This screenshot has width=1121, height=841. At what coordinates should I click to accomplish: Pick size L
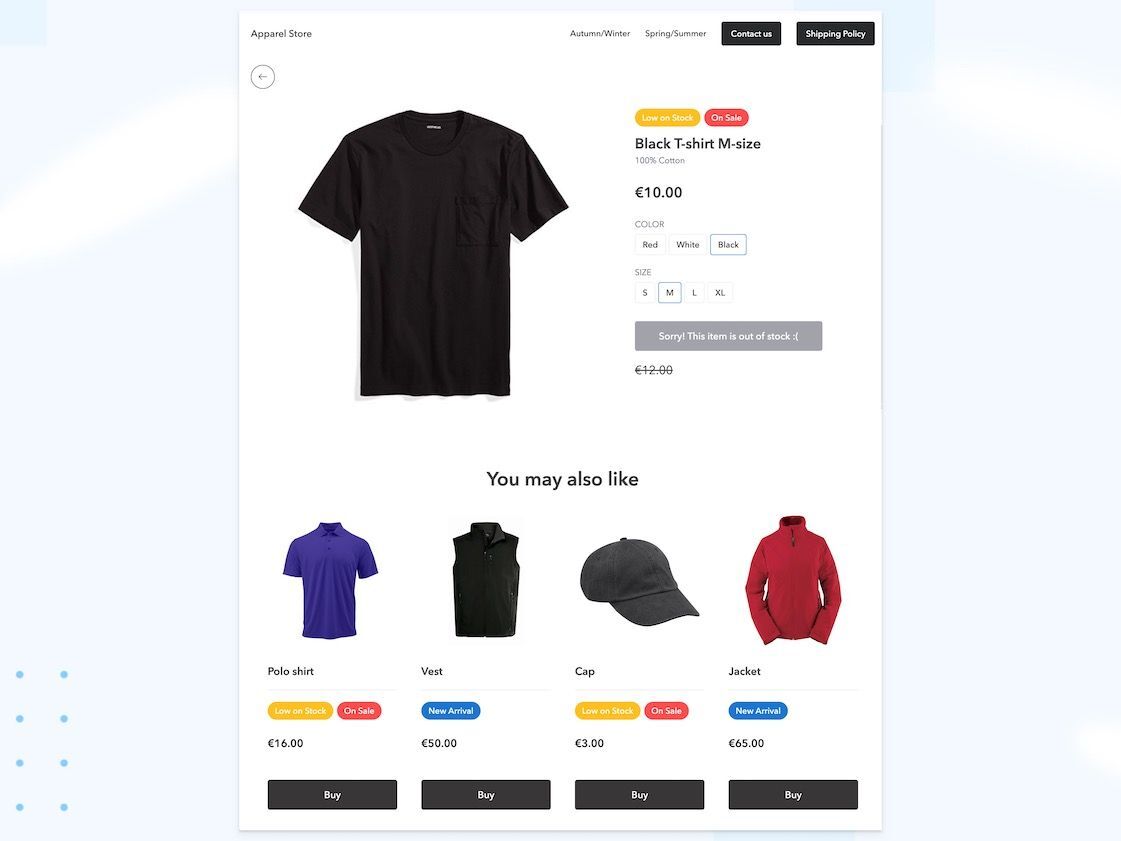tap(694, 292)
